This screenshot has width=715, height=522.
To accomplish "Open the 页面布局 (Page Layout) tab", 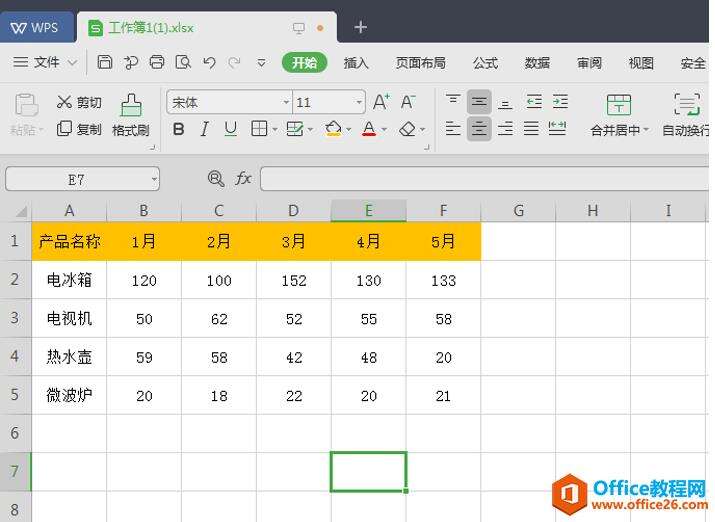I will tap(420, 62).
